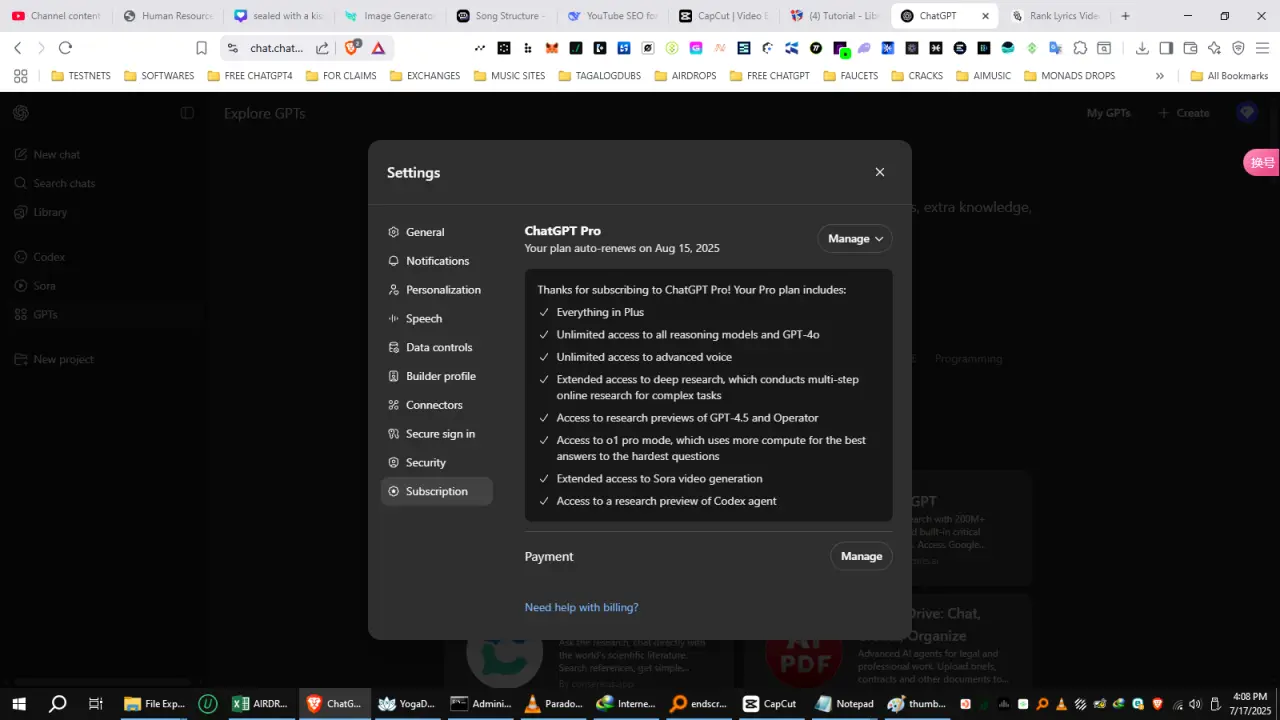This screenshot has width=1280, height=720.
Task: Open the Brave Leo AI sparkle icon
Action: (x=1214, y=48)
